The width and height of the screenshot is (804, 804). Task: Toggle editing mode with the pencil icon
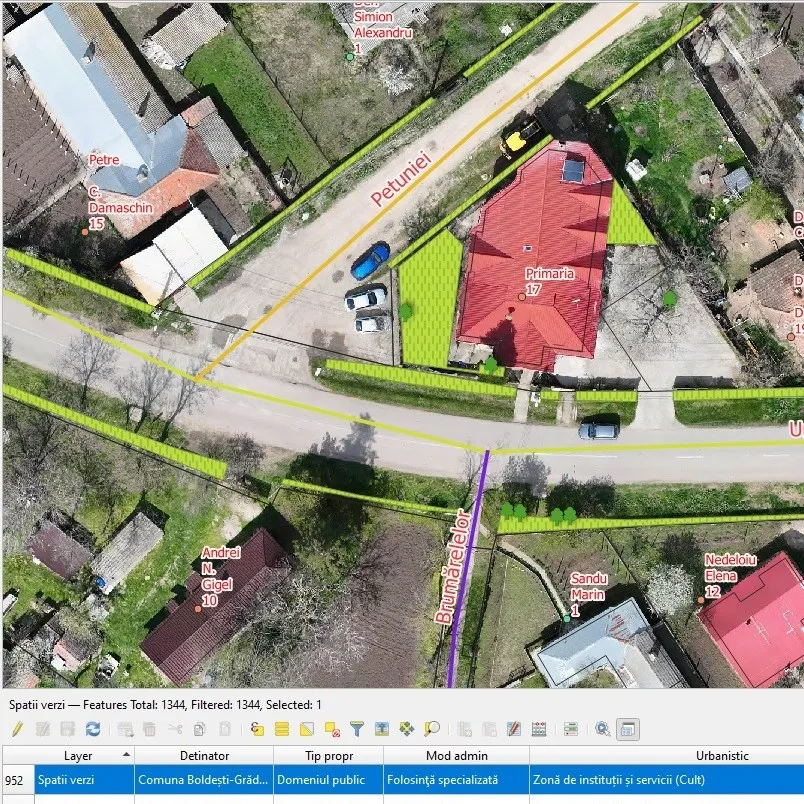(x=17, y=729)
